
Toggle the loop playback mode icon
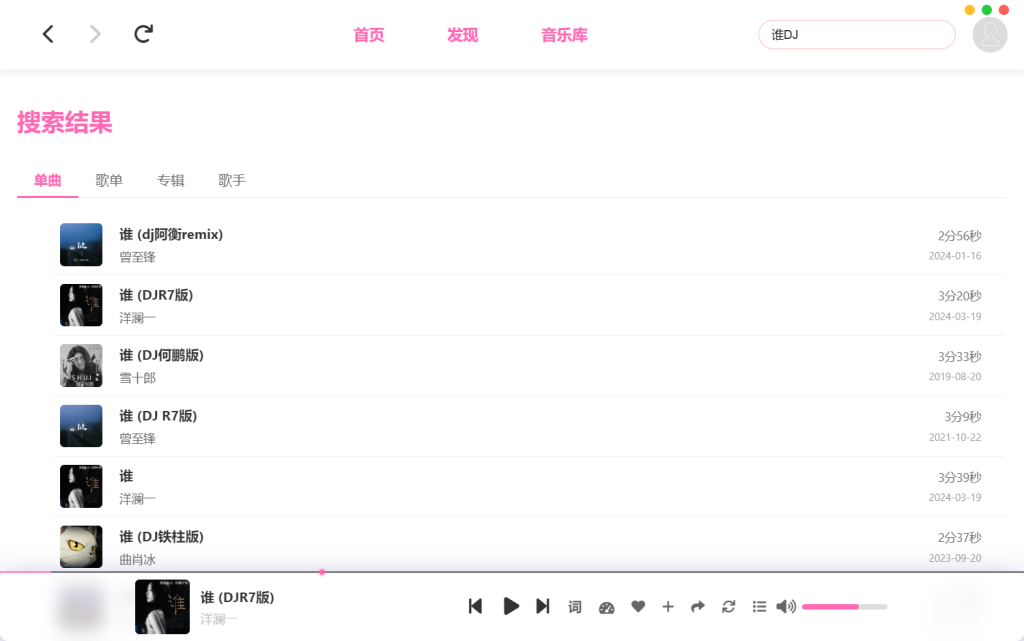[729, 607]
